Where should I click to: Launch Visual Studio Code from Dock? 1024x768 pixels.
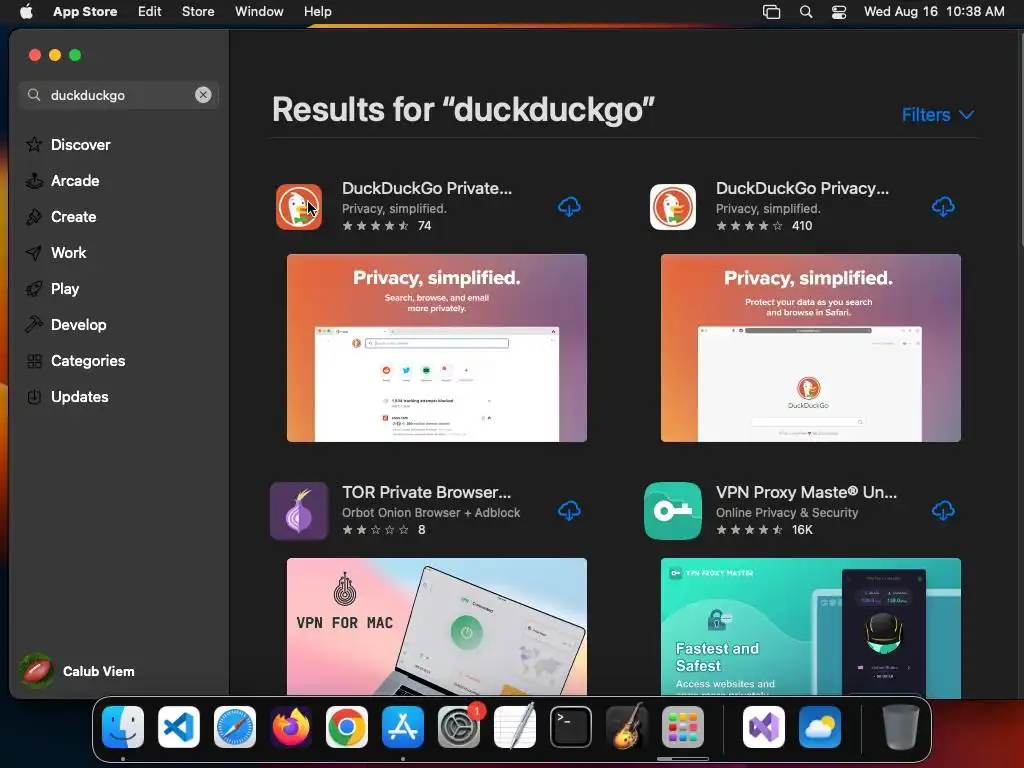coord(179,727)
